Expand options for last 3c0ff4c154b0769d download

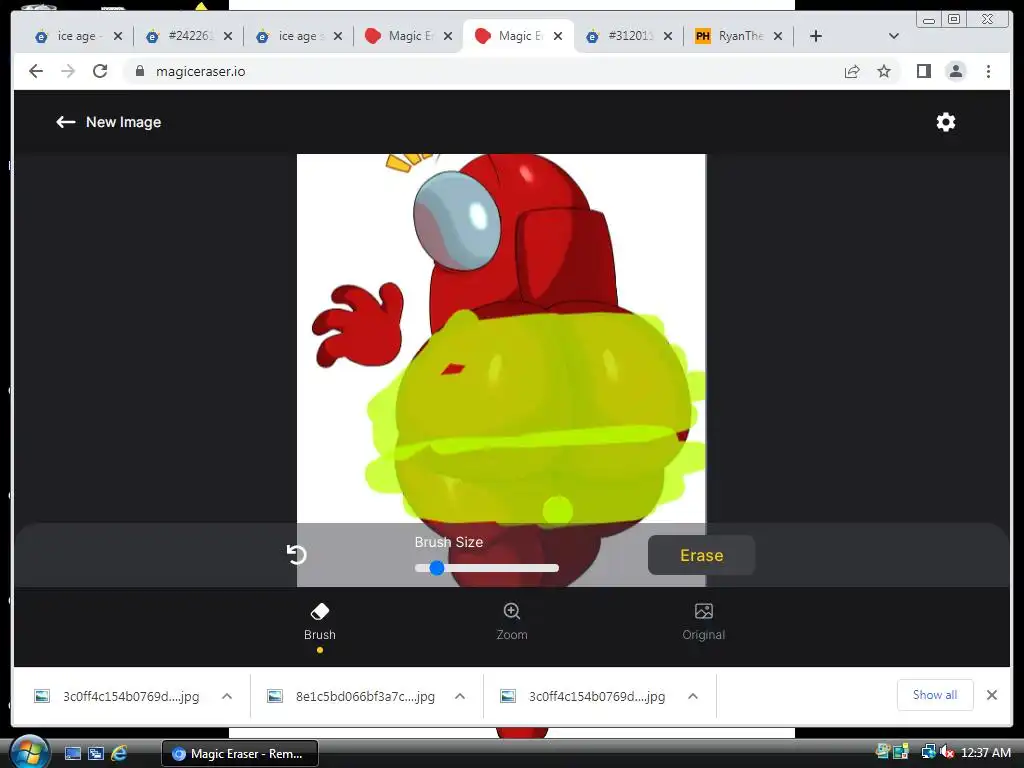tap(693, 696)
